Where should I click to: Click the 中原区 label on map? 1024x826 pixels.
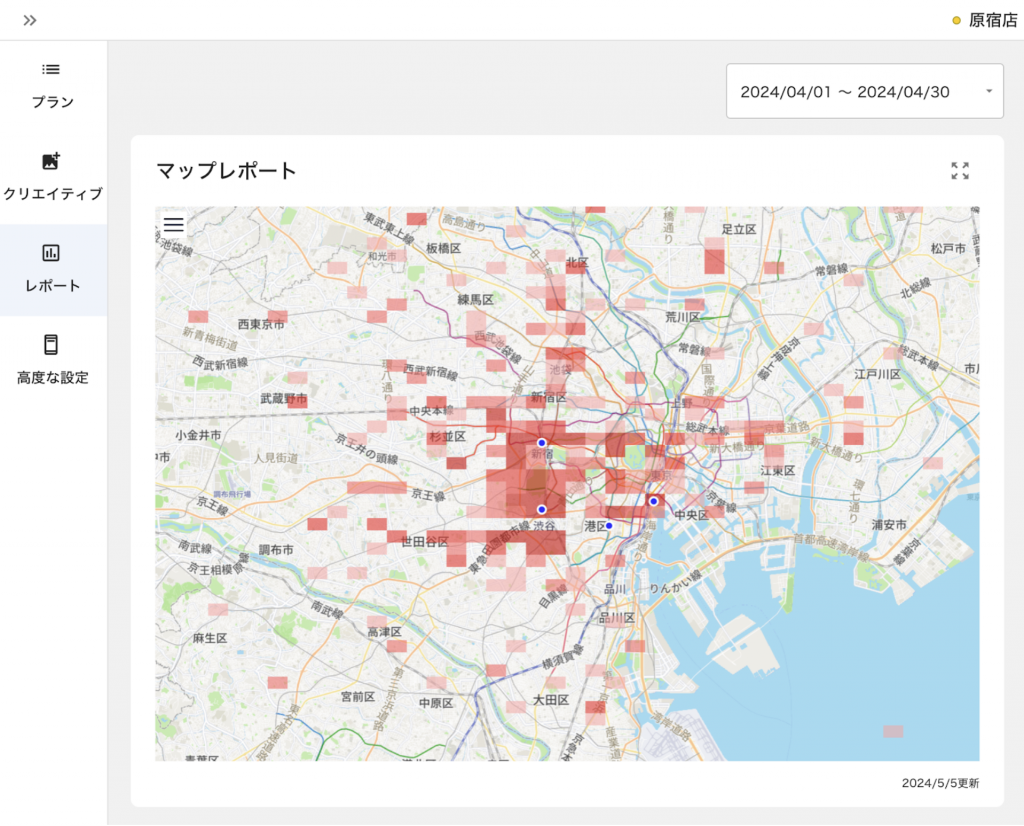click(x=436, y=703)
